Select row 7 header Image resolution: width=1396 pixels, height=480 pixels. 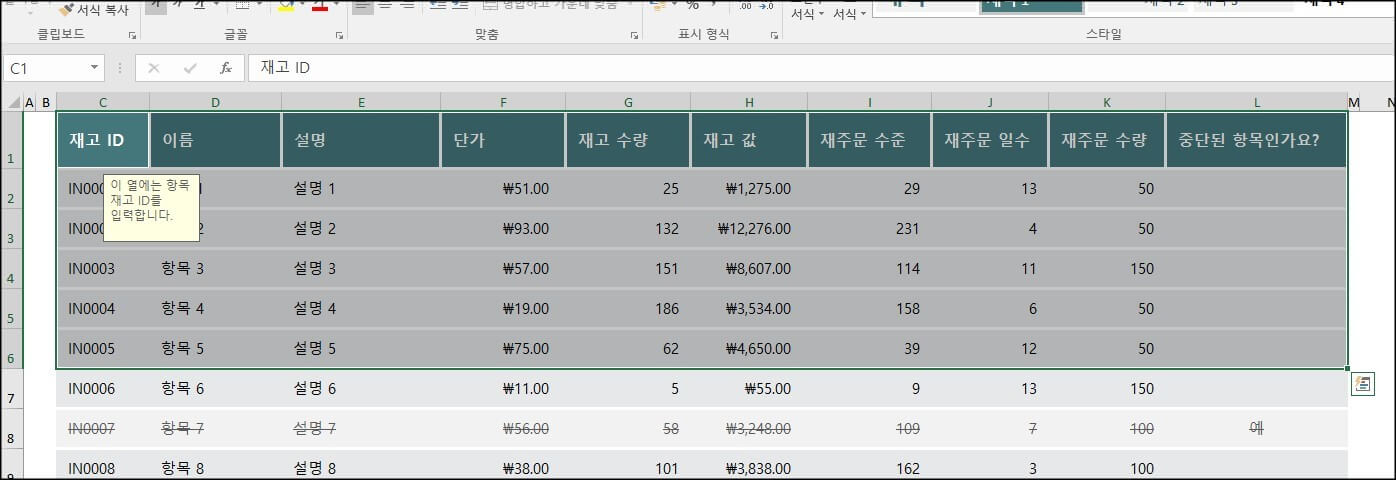[x=11, y=388]
